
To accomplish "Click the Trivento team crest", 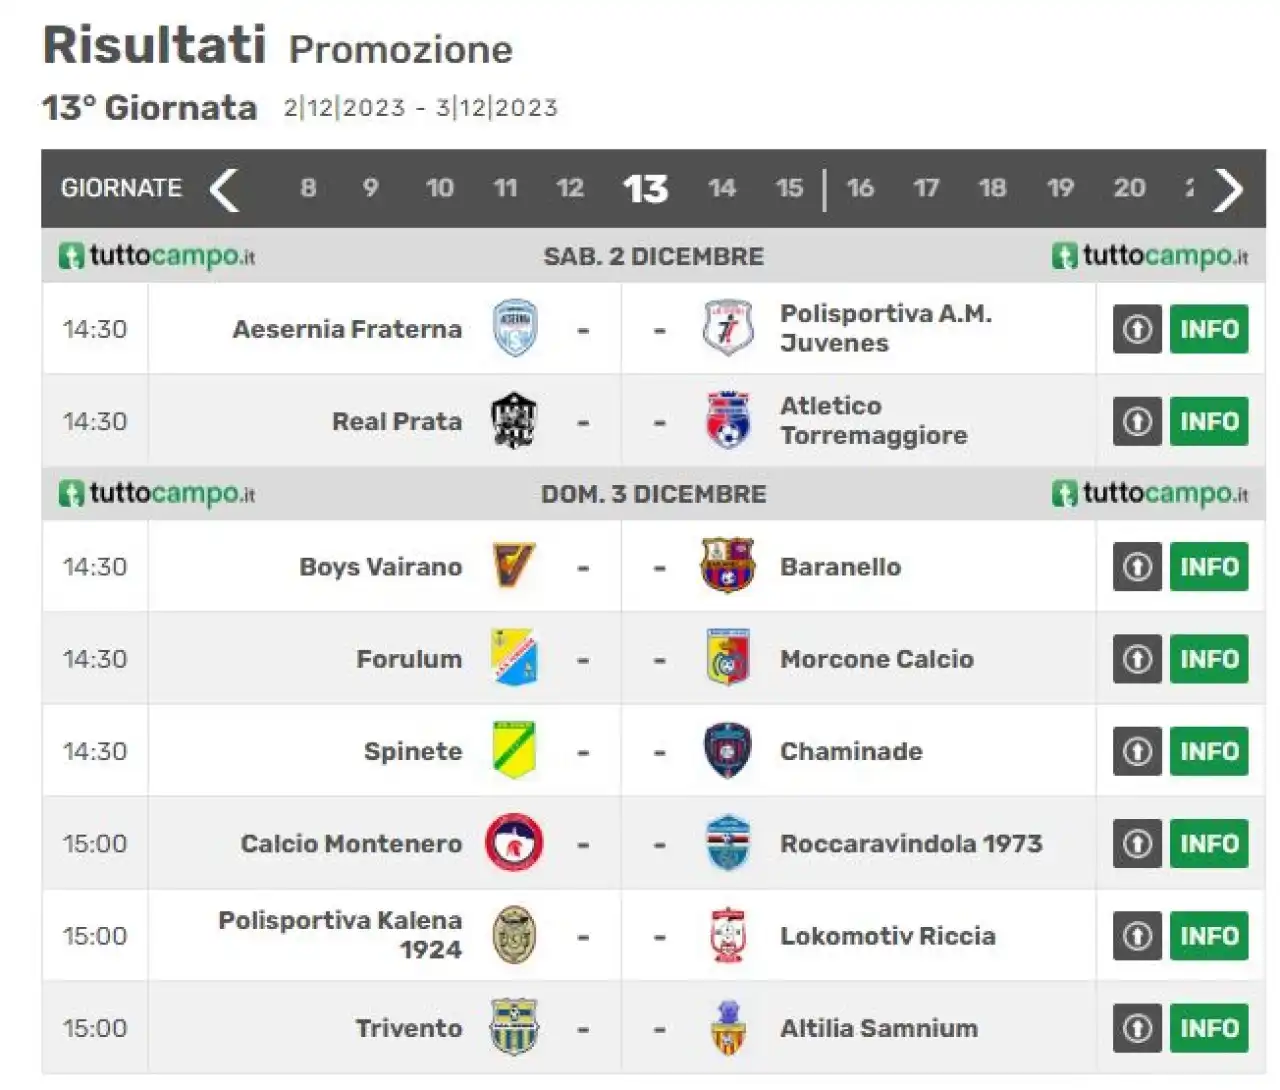I will (514, 1027).
